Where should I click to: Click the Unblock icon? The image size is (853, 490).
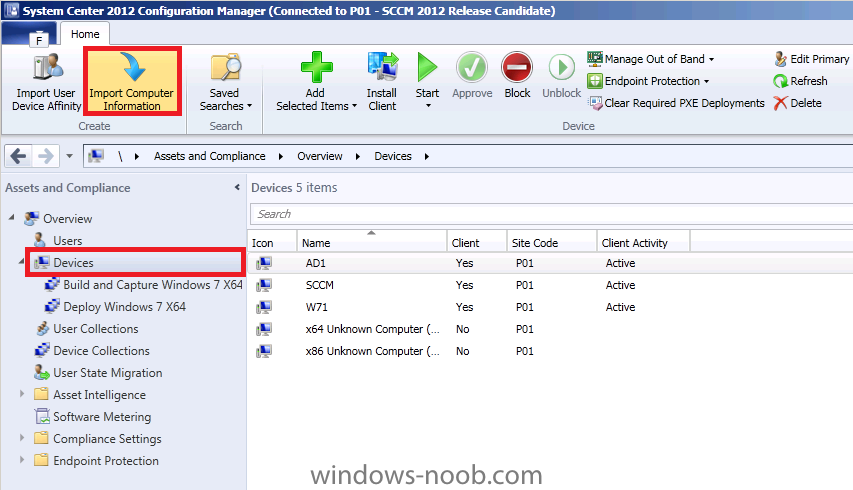[x=561, y=67]
